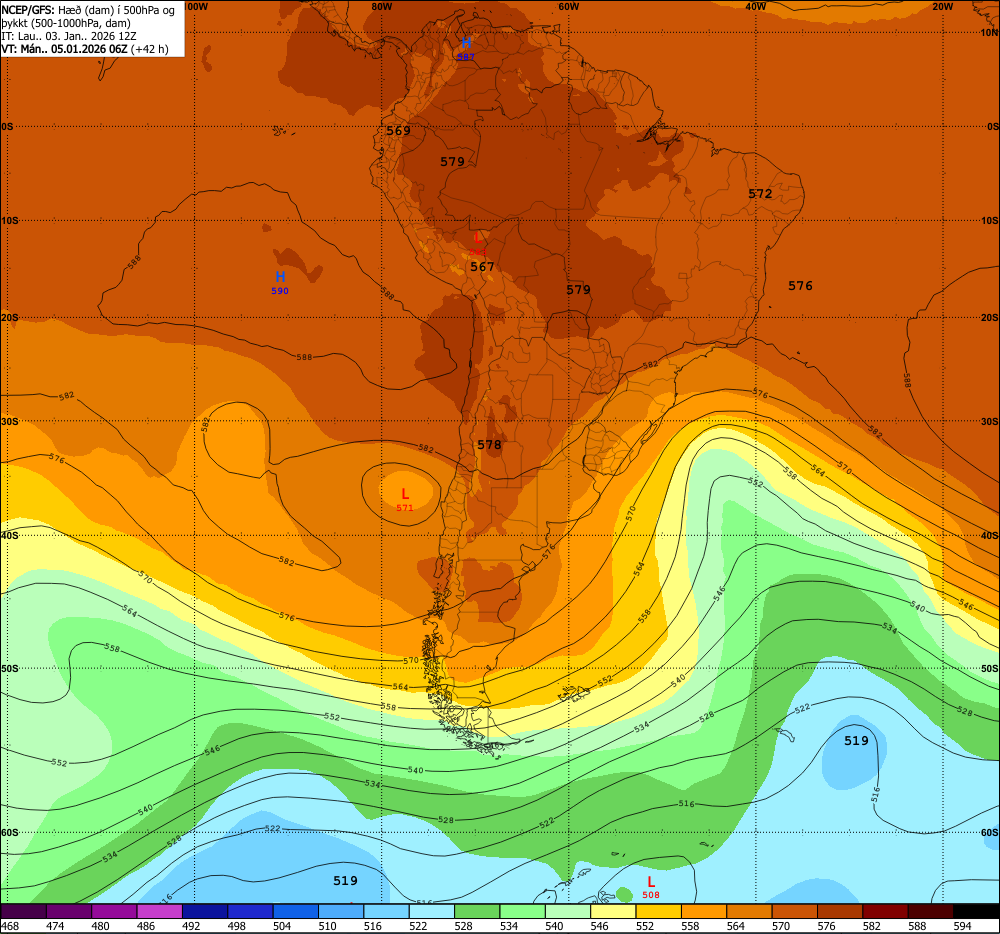The height and width of the screenshot is (934, 1000).
Task: Select the yellow legend swatch between 546 and 552
Action: coord(613,911)
